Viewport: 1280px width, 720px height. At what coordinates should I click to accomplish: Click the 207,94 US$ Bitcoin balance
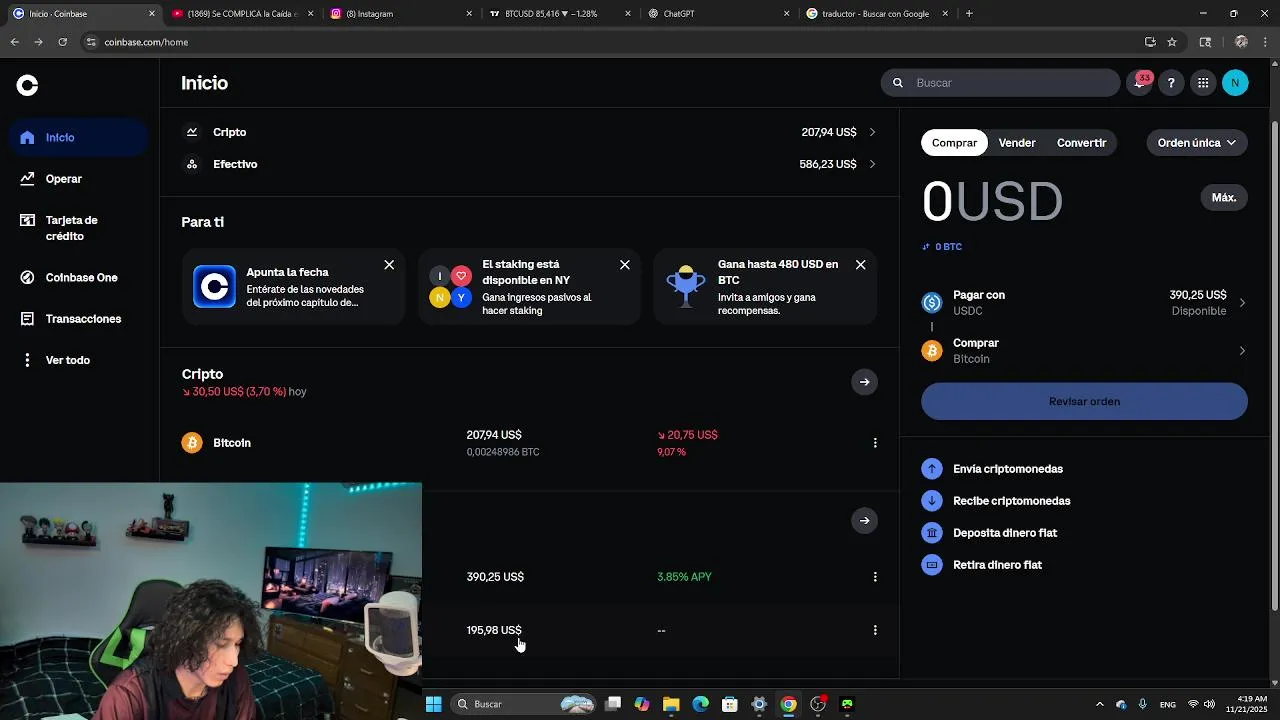pos(494,435)
